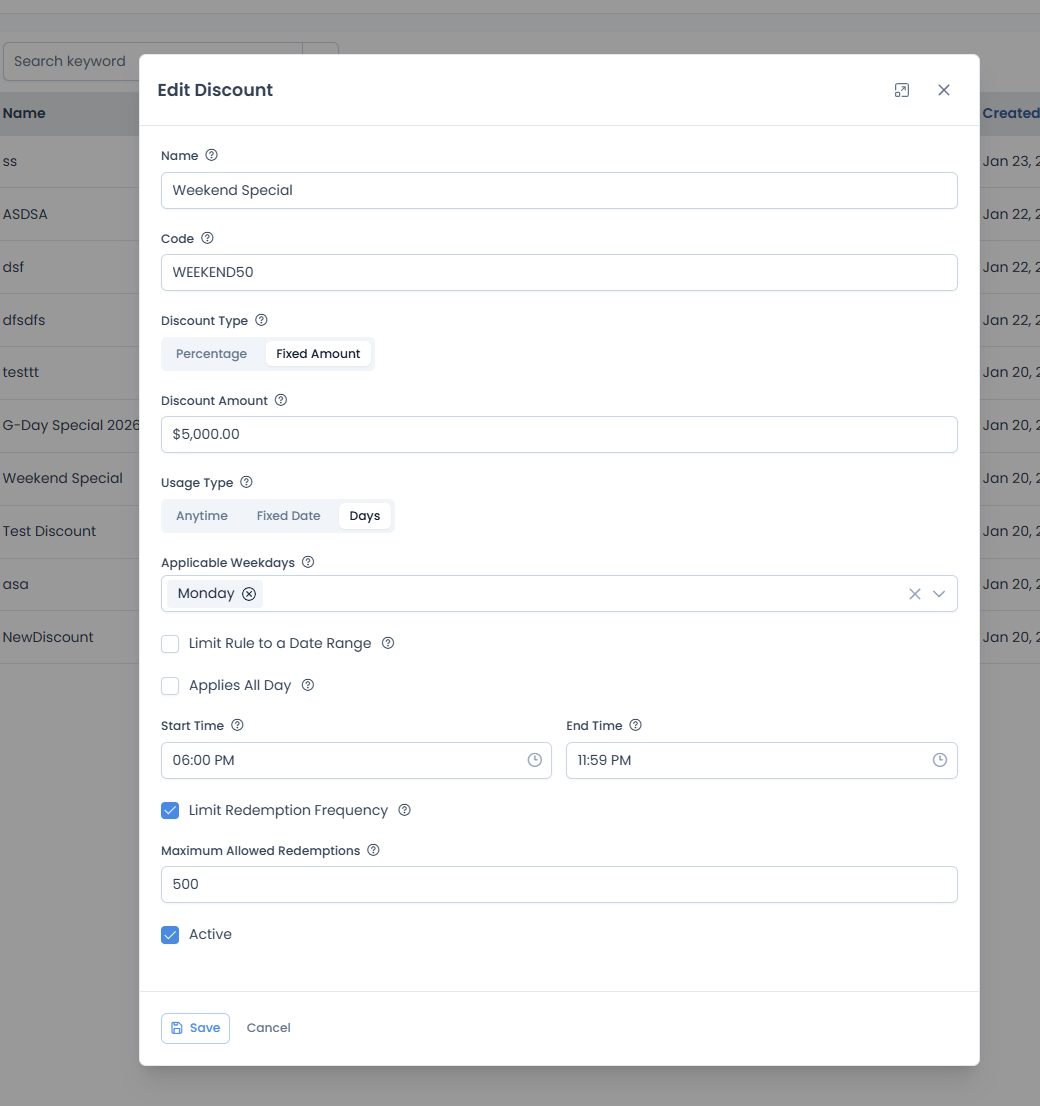Click into the Name field
Viewport: 1040px width, 1106px height.
pos(559,190)
